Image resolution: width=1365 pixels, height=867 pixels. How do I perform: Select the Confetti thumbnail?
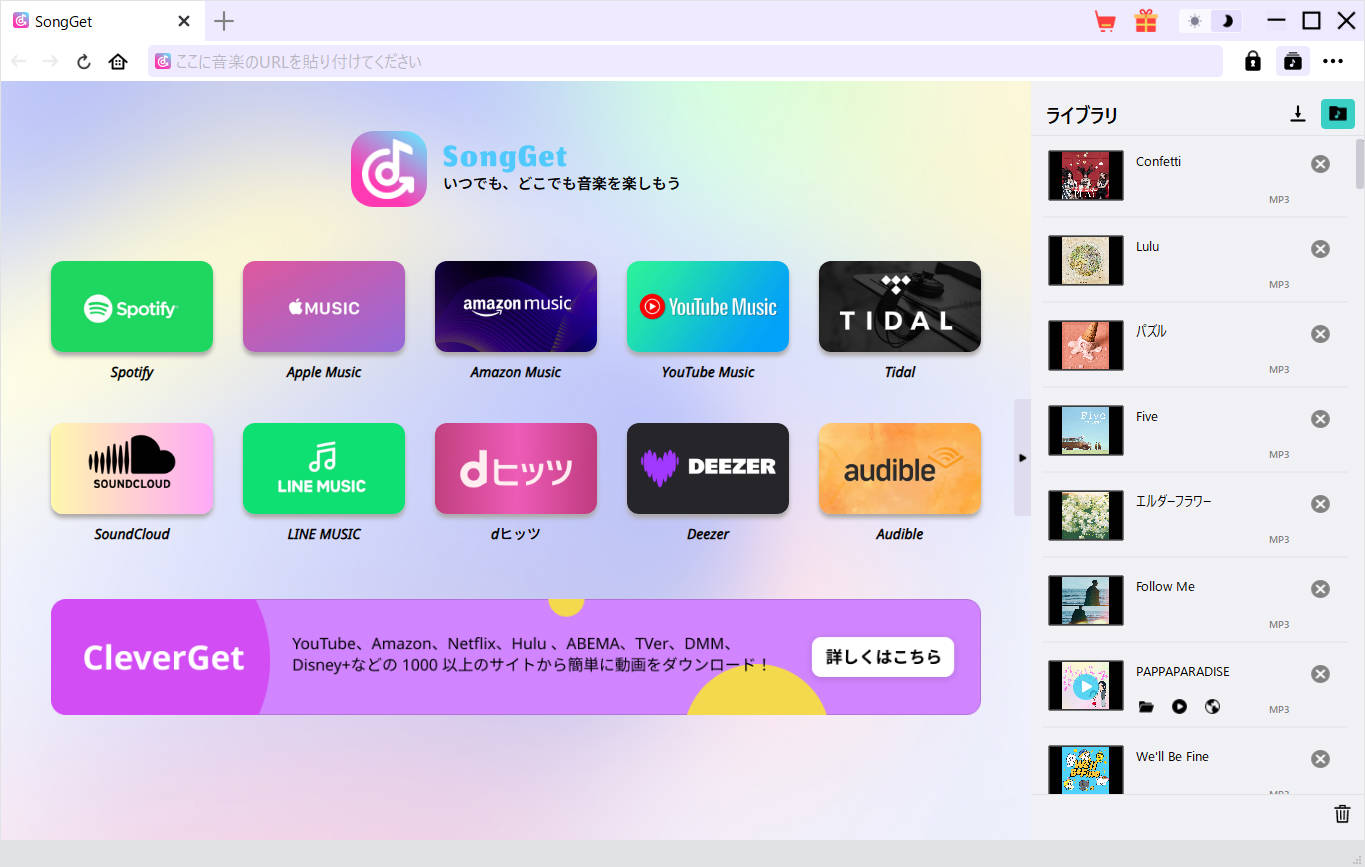[1085, 175]
